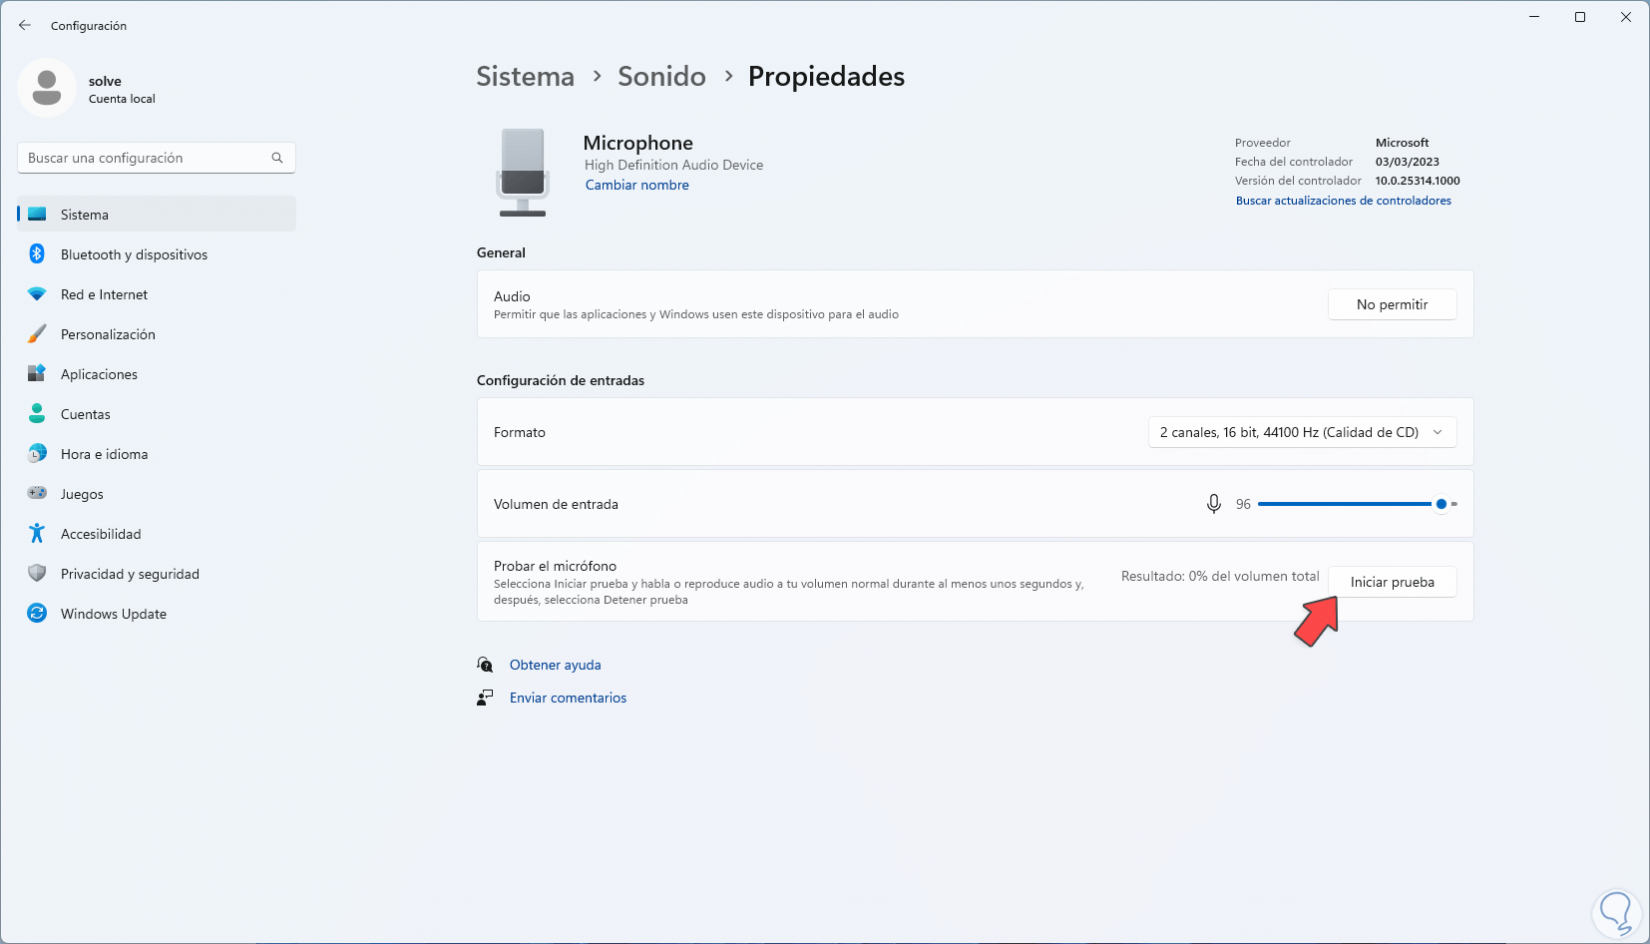This screenshot has height=944, width=1650.
Task: Mute input using the microphone icon
Action: (1213, 504)
